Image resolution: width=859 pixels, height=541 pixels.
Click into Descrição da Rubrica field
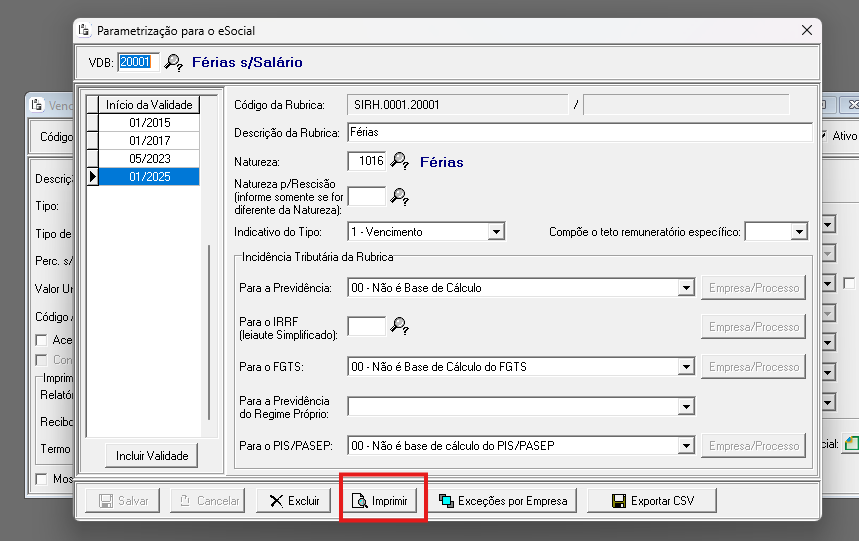pyautogui.click(x=578, y=132)
